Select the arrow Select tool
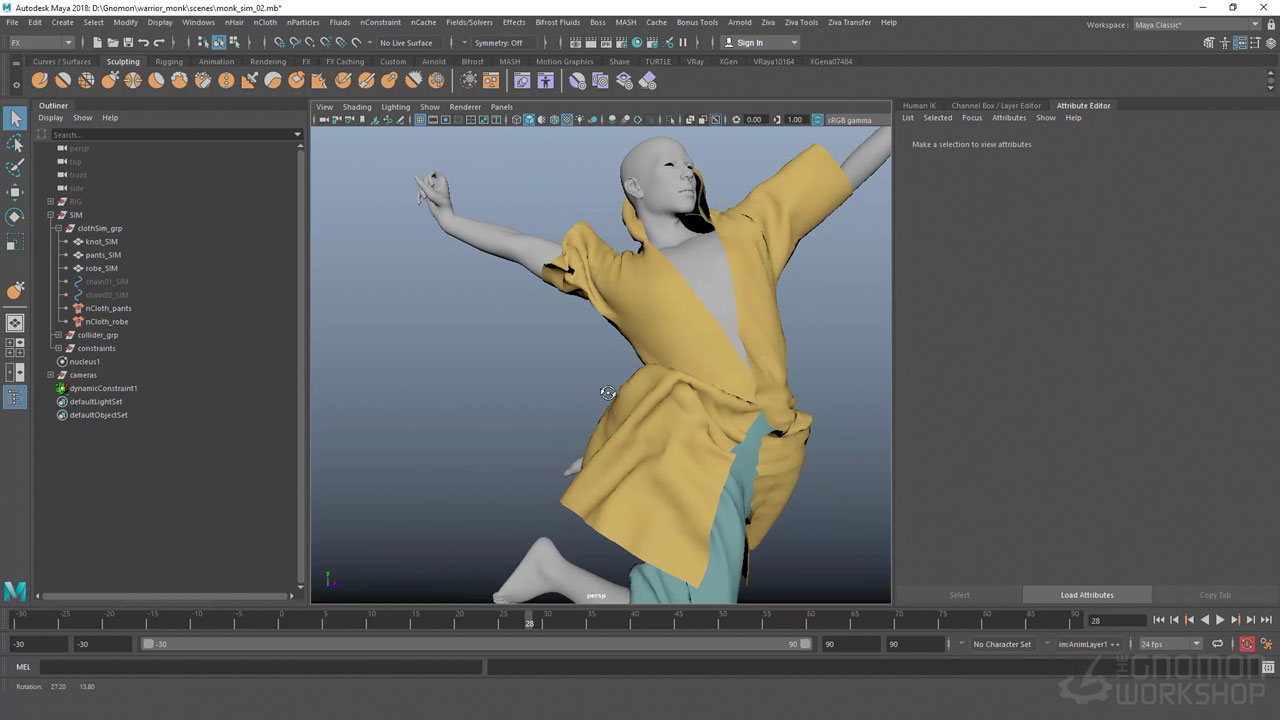Image resolution: width=1280 pixels, height=720 pixels. [x=15, y=119]
